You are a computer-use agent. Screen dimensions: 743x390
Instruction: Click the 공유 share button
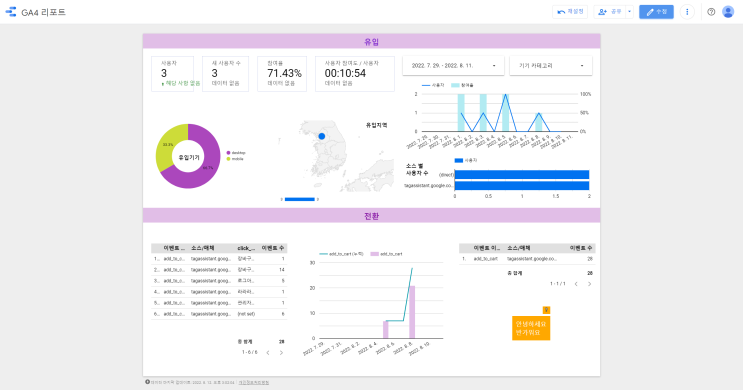click(x=610, y=12)
